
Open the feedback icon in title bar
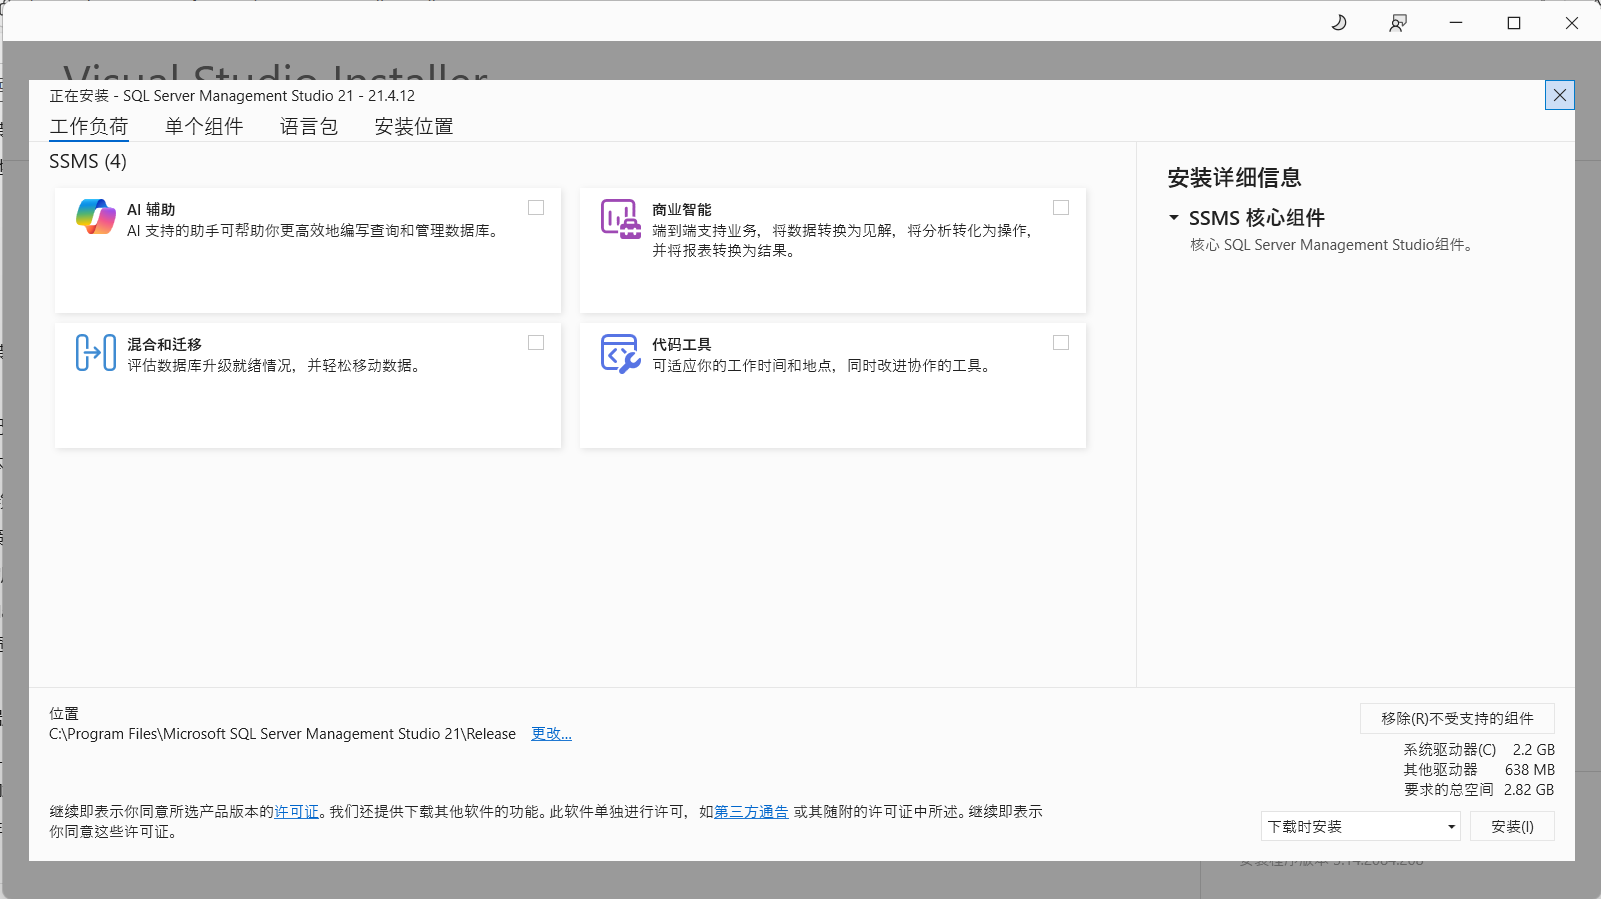[x=1398, y=23]
